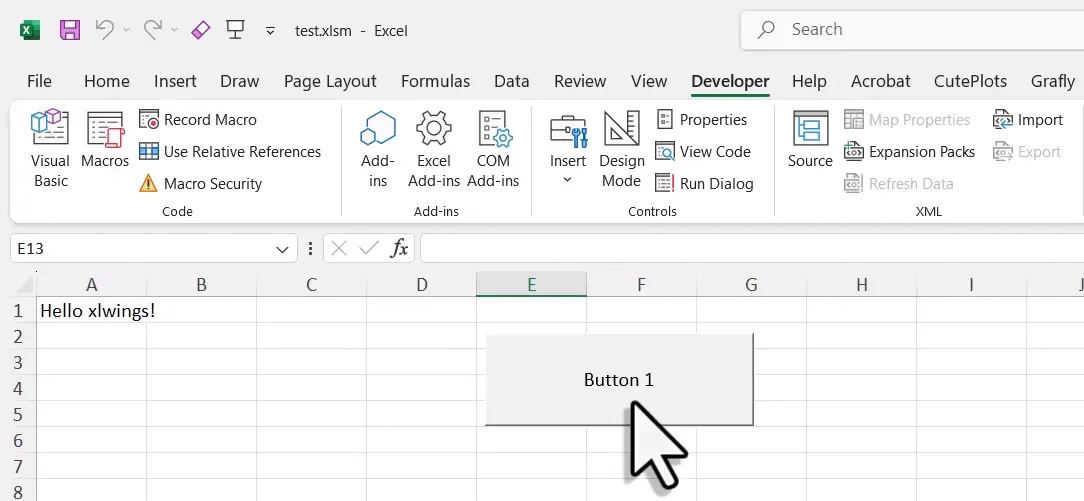Image resolution: width=1084 pixels, height=501 pixels.
Task: Open COM Add-ins dialog
Action: point(493,149)
